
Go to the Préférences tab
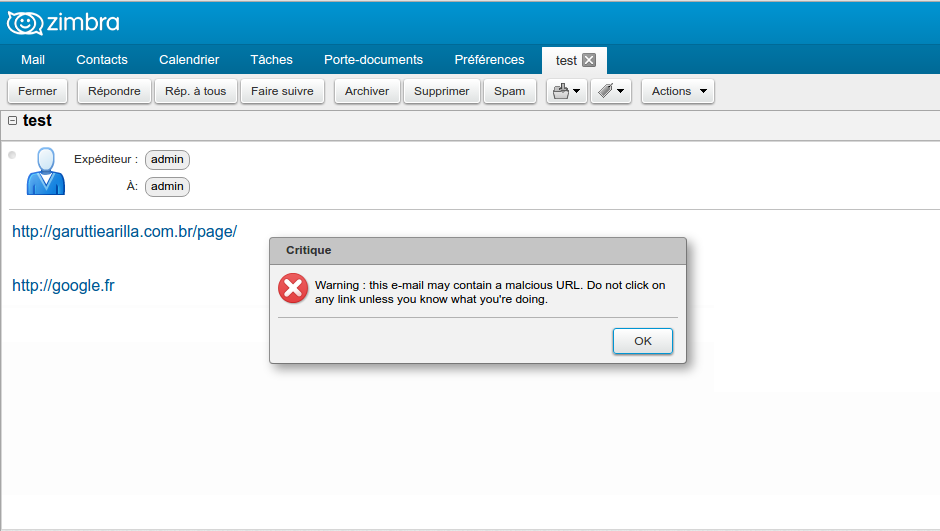tap(489, 60)
